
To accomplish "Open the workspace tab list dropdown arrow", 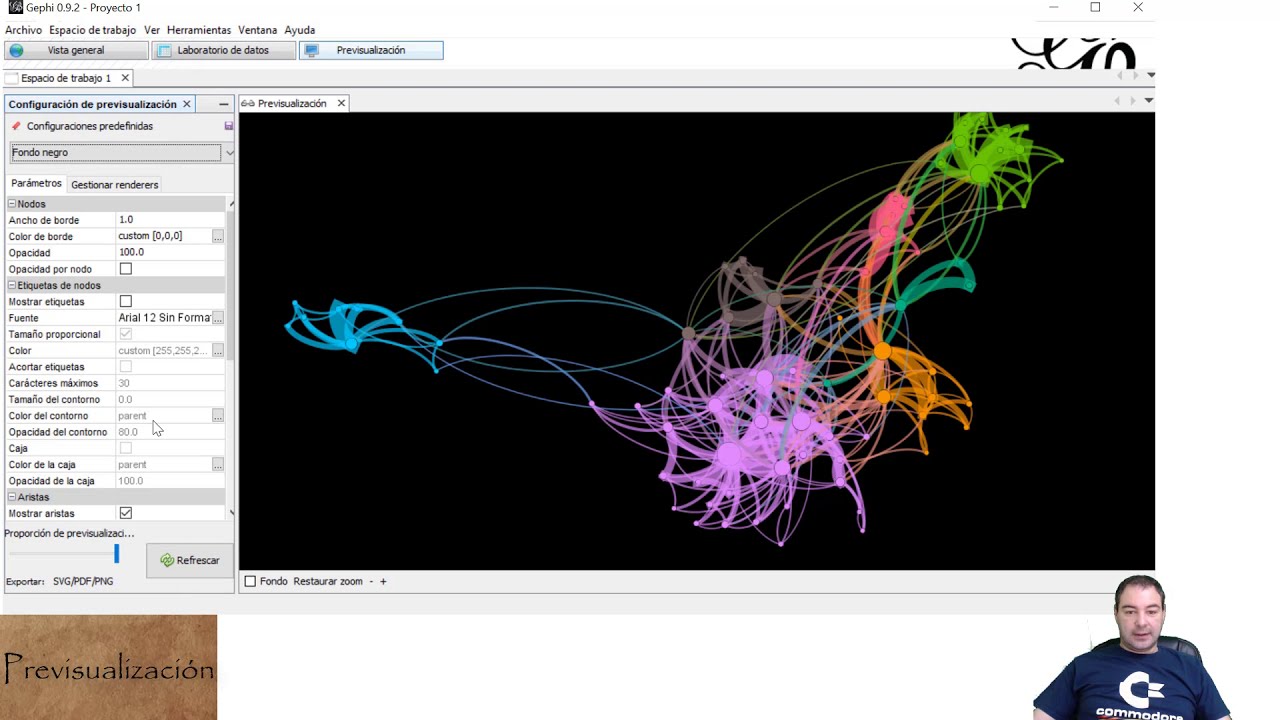I will tap(1151, 75).
